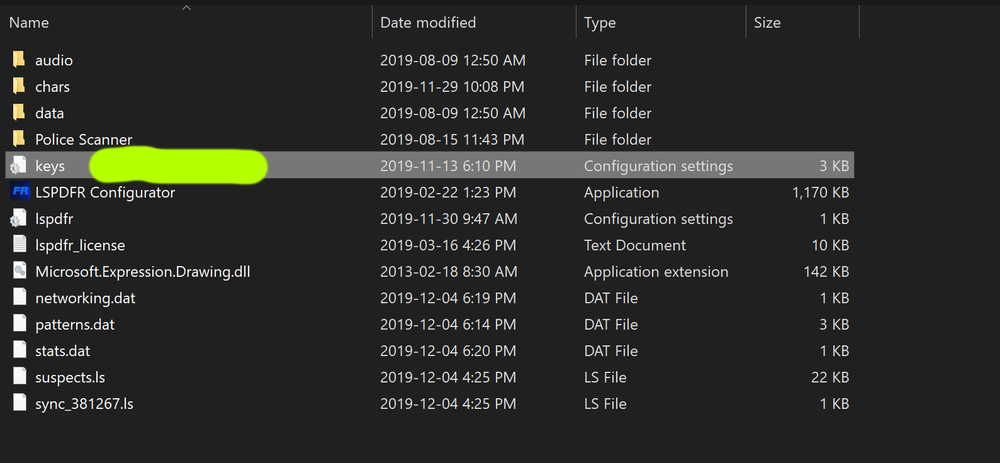Sort files by the Type column
The image size is (1000, 463).
click(601, 22)
